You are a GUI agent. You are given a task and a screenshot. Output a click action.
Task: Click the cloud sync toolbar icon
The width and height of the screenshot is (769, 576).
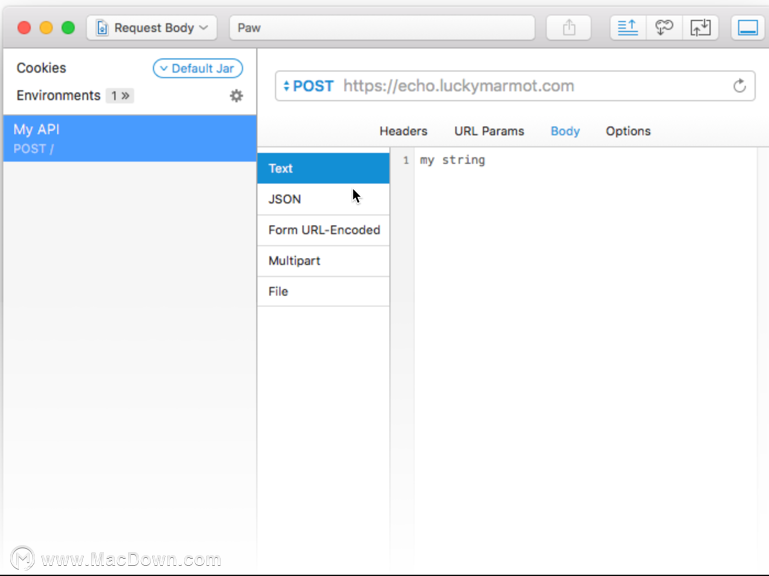(x=664, y=27)
